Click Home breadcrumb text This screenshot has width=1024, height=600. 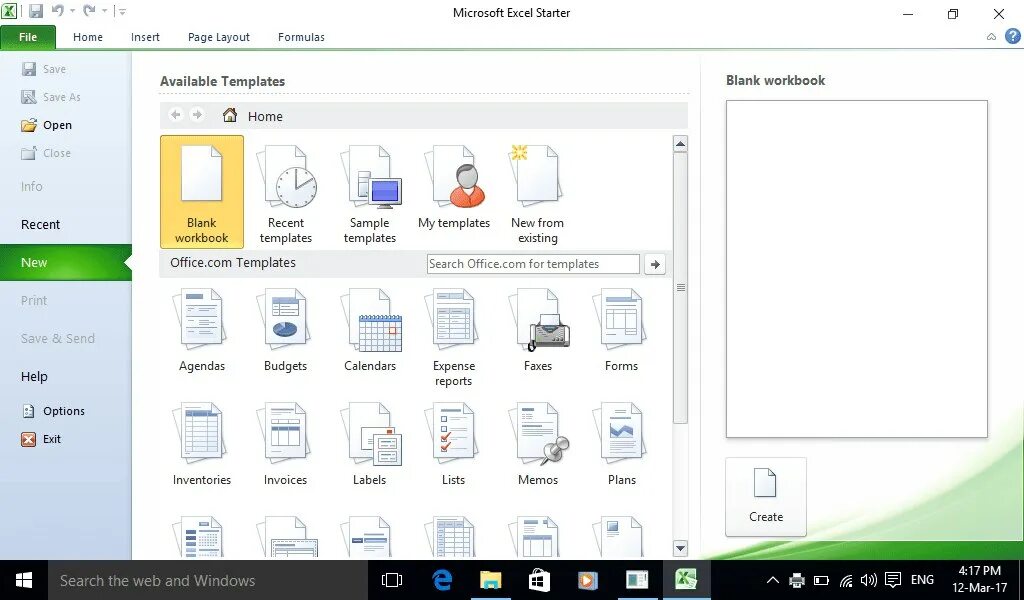click(265, 116)
